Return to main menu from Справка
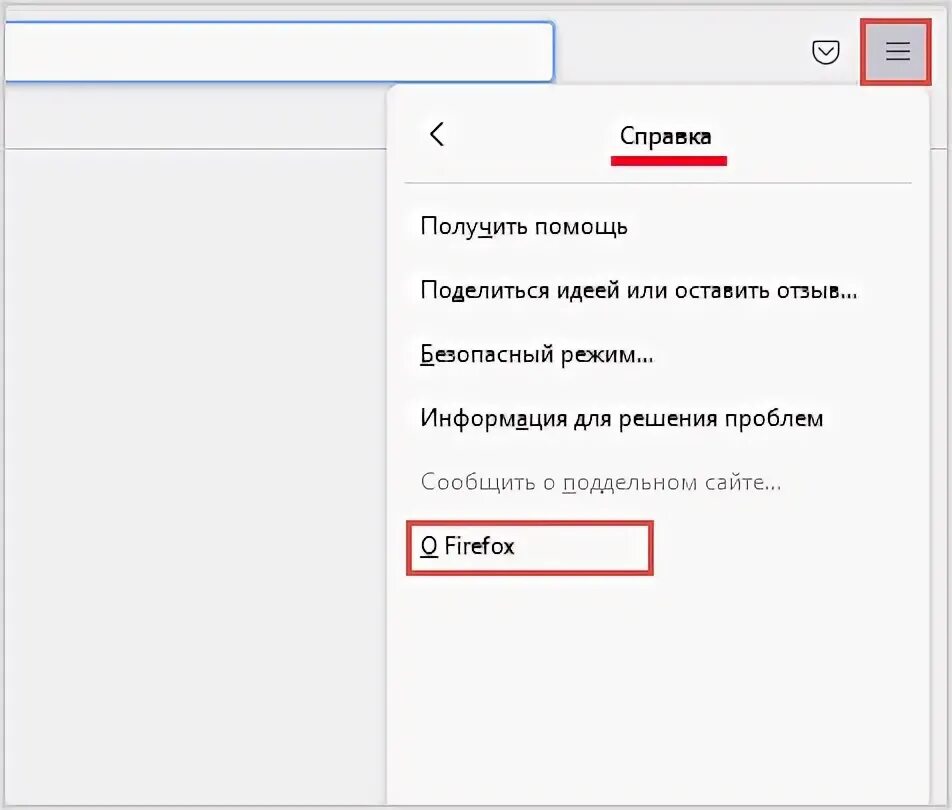Screen dimensions: 952x810 (x=437, y=134)
